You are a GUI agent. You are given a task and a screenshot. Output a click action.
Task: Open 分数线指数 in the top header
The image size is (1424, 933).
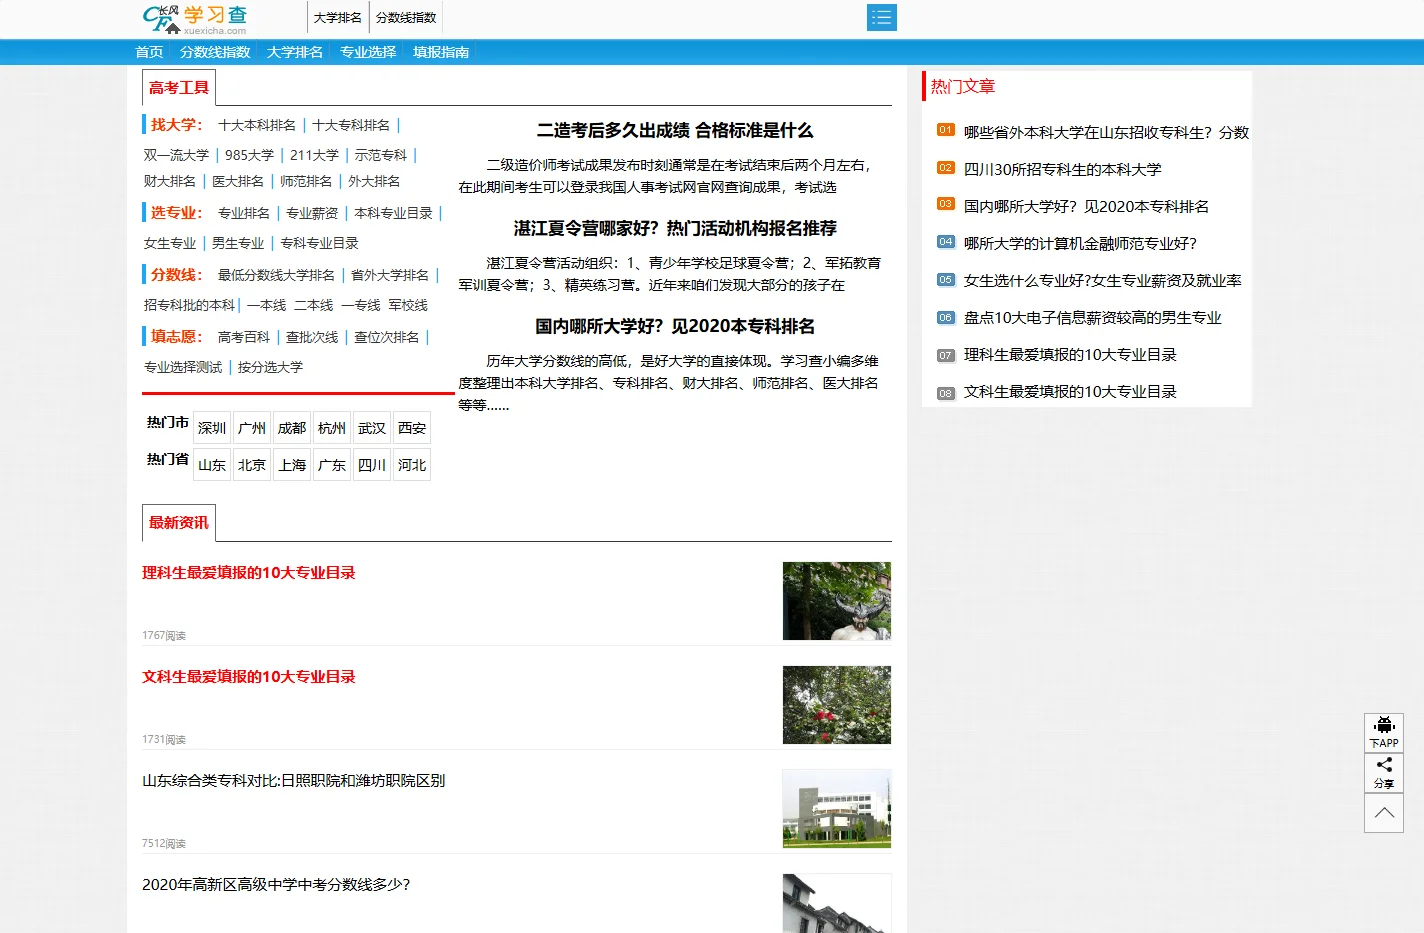[406, 18]
